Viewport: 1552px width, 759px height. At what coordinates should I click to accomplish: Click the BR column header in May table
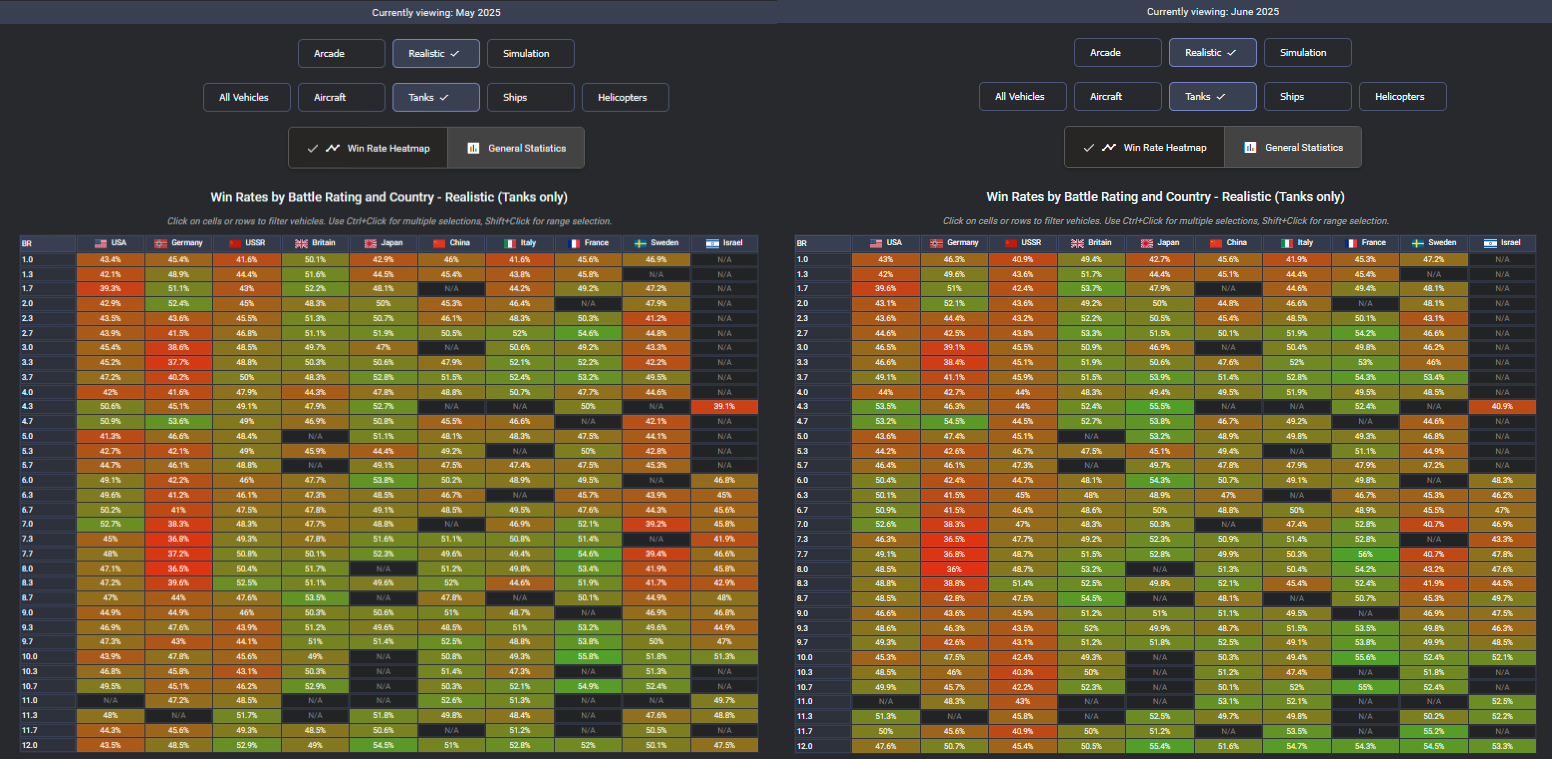(x=48, y=243)
